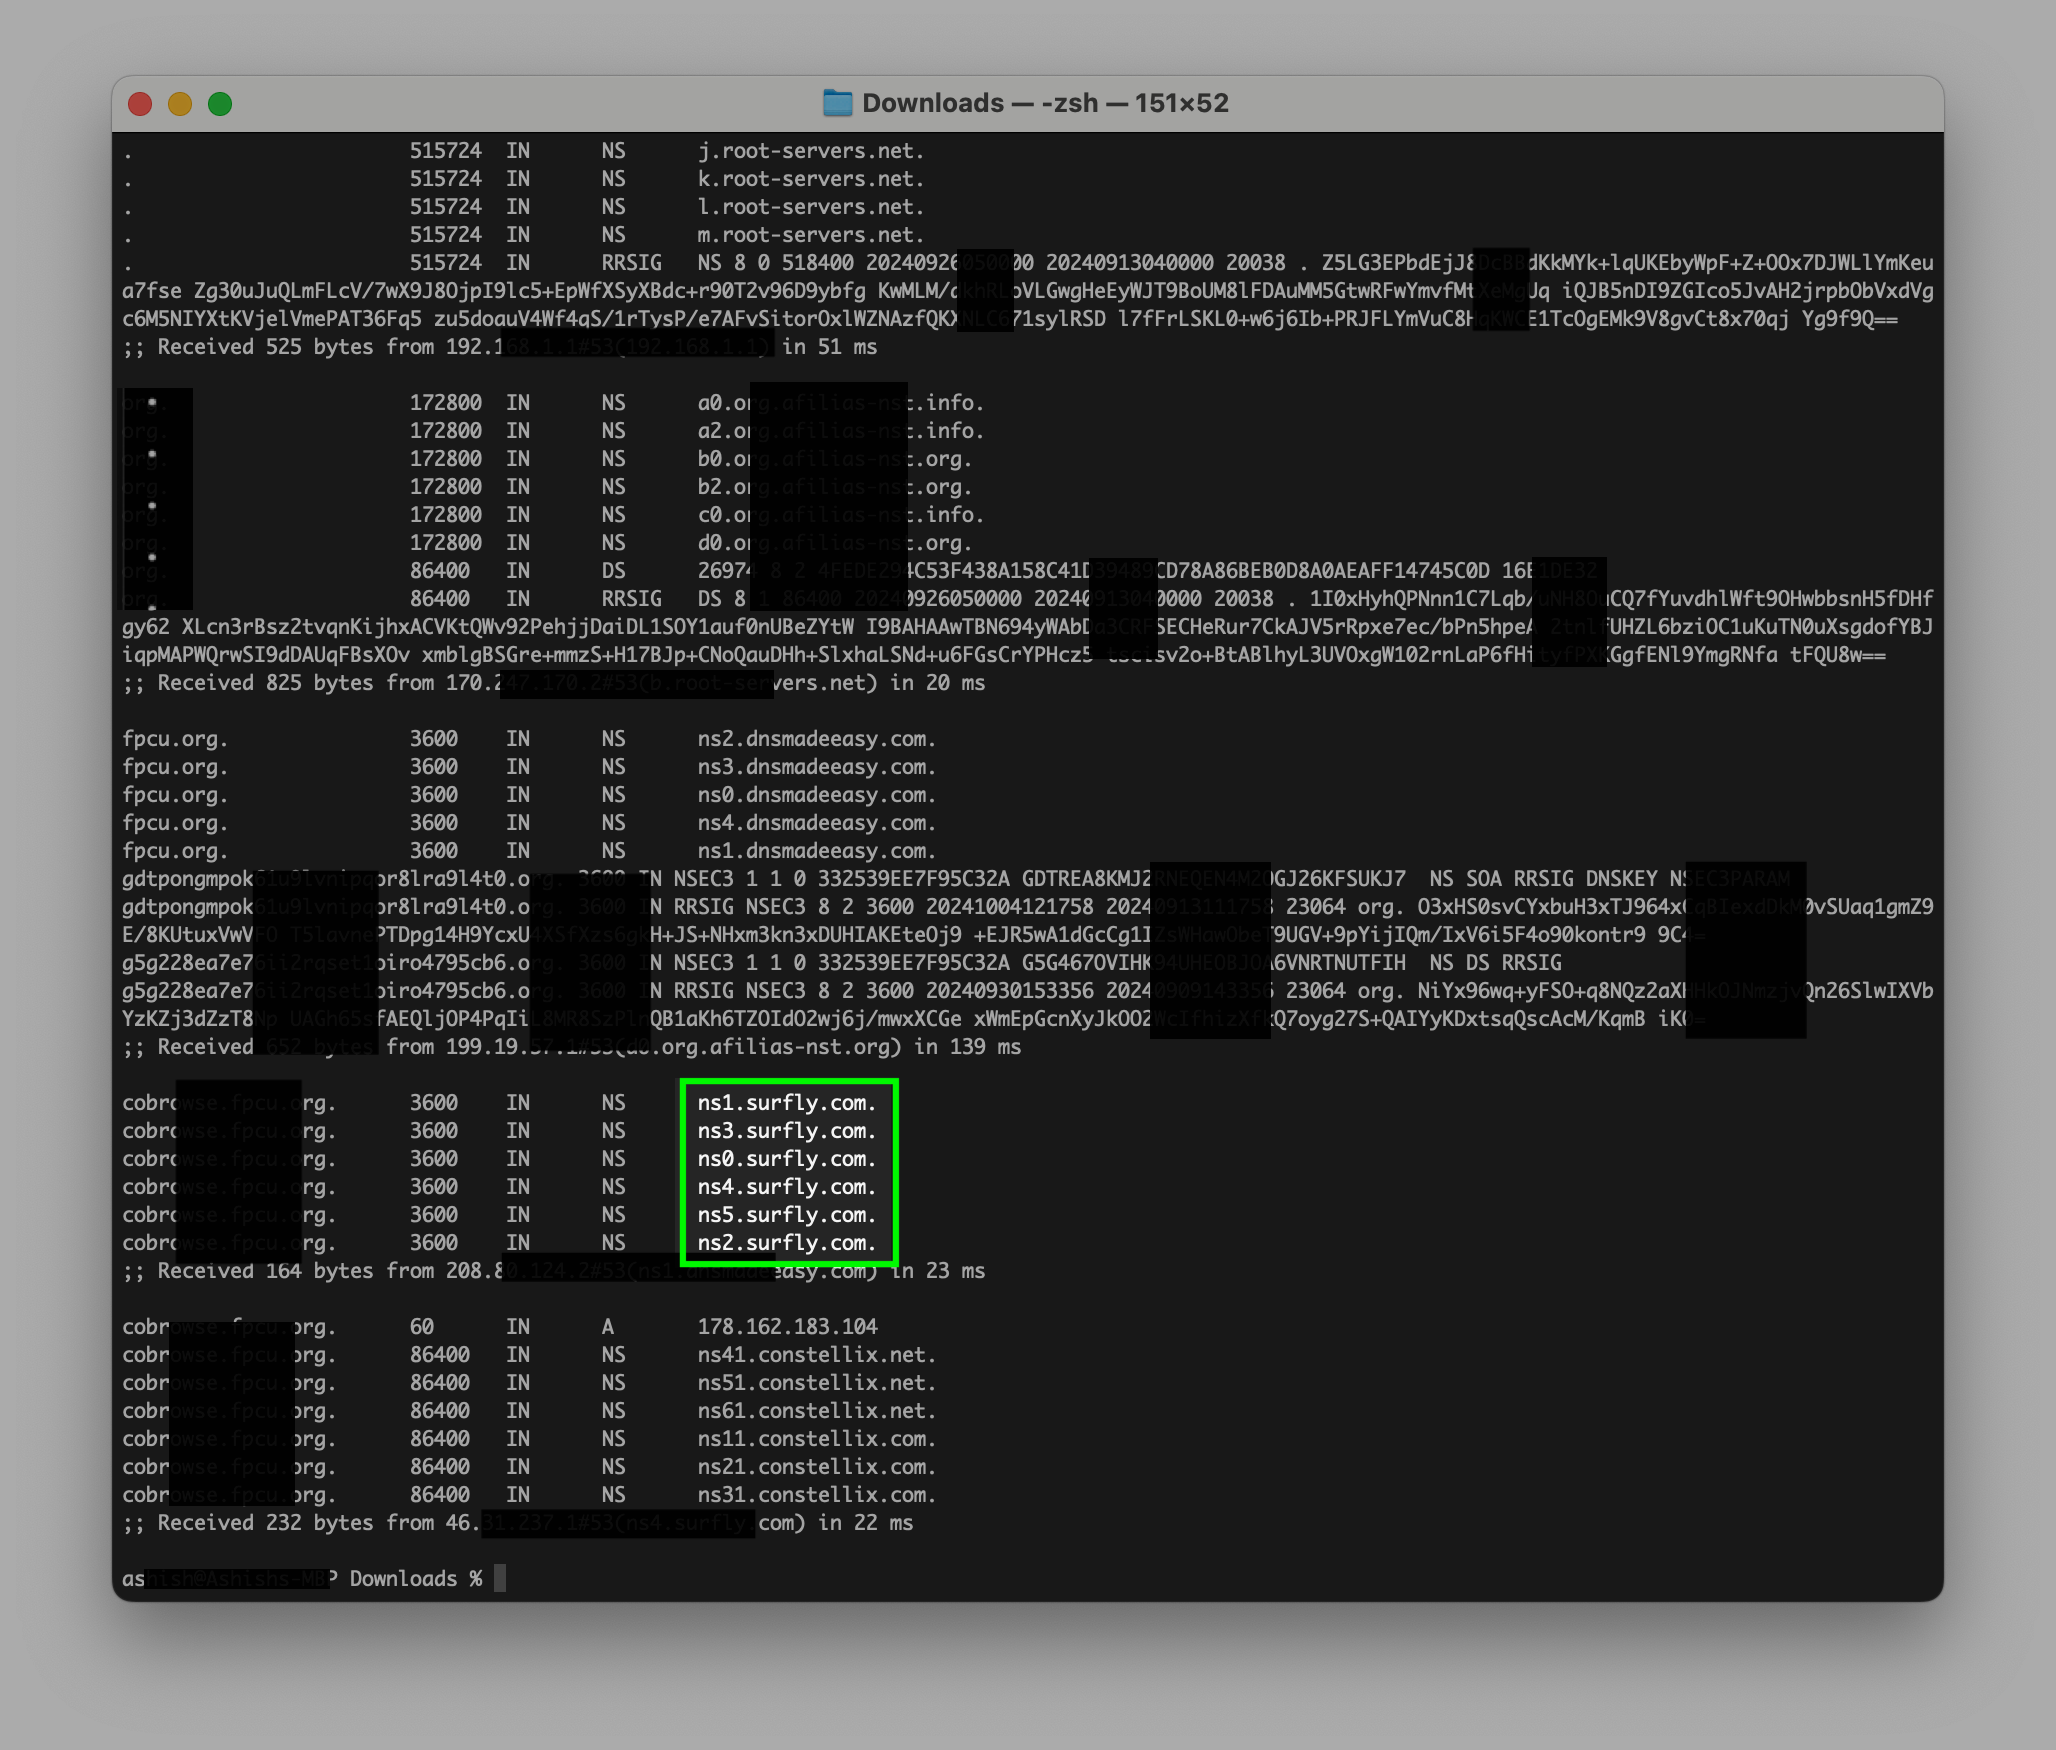Screen dimensions: 2056x1750
Task: Select the m.root-servers.net root server line
Action: point(812,235)
